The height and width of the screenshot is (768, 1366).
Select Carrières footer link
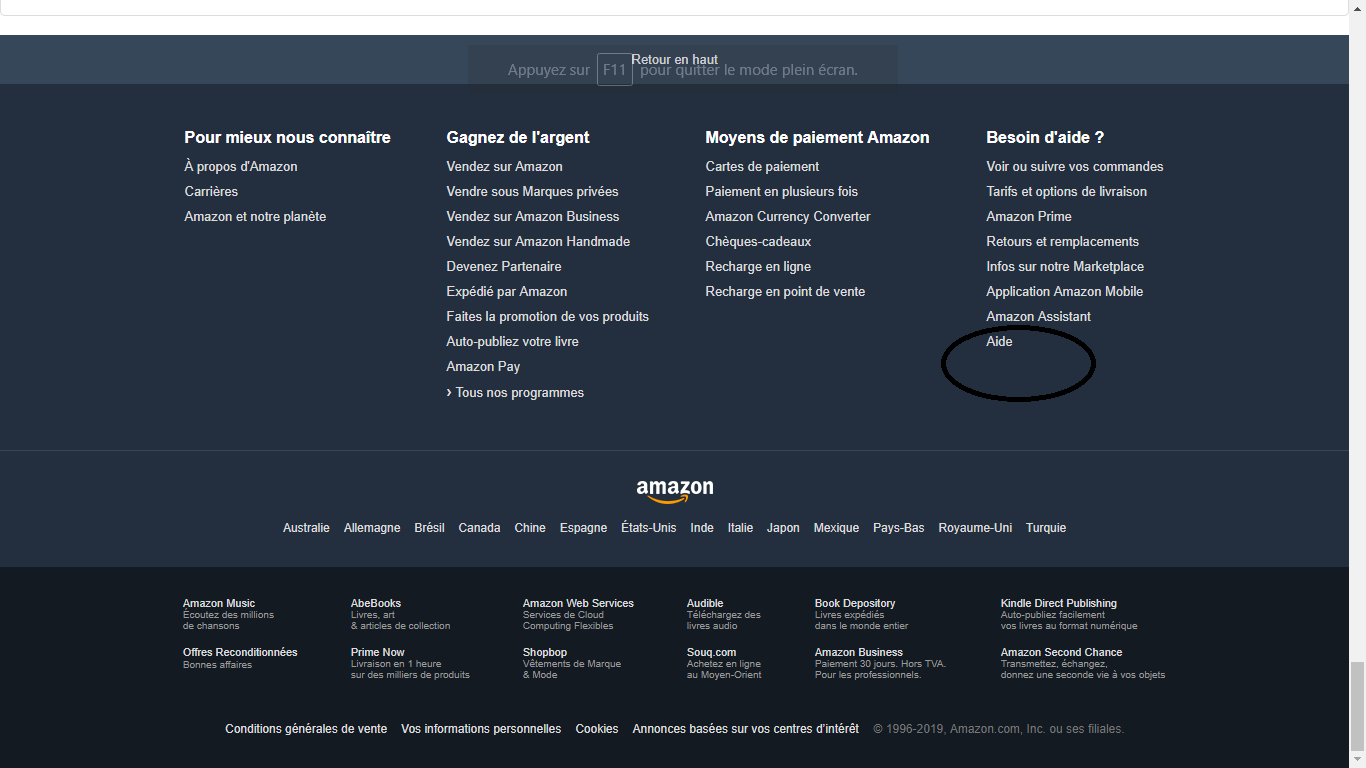(x=211, y=192)
